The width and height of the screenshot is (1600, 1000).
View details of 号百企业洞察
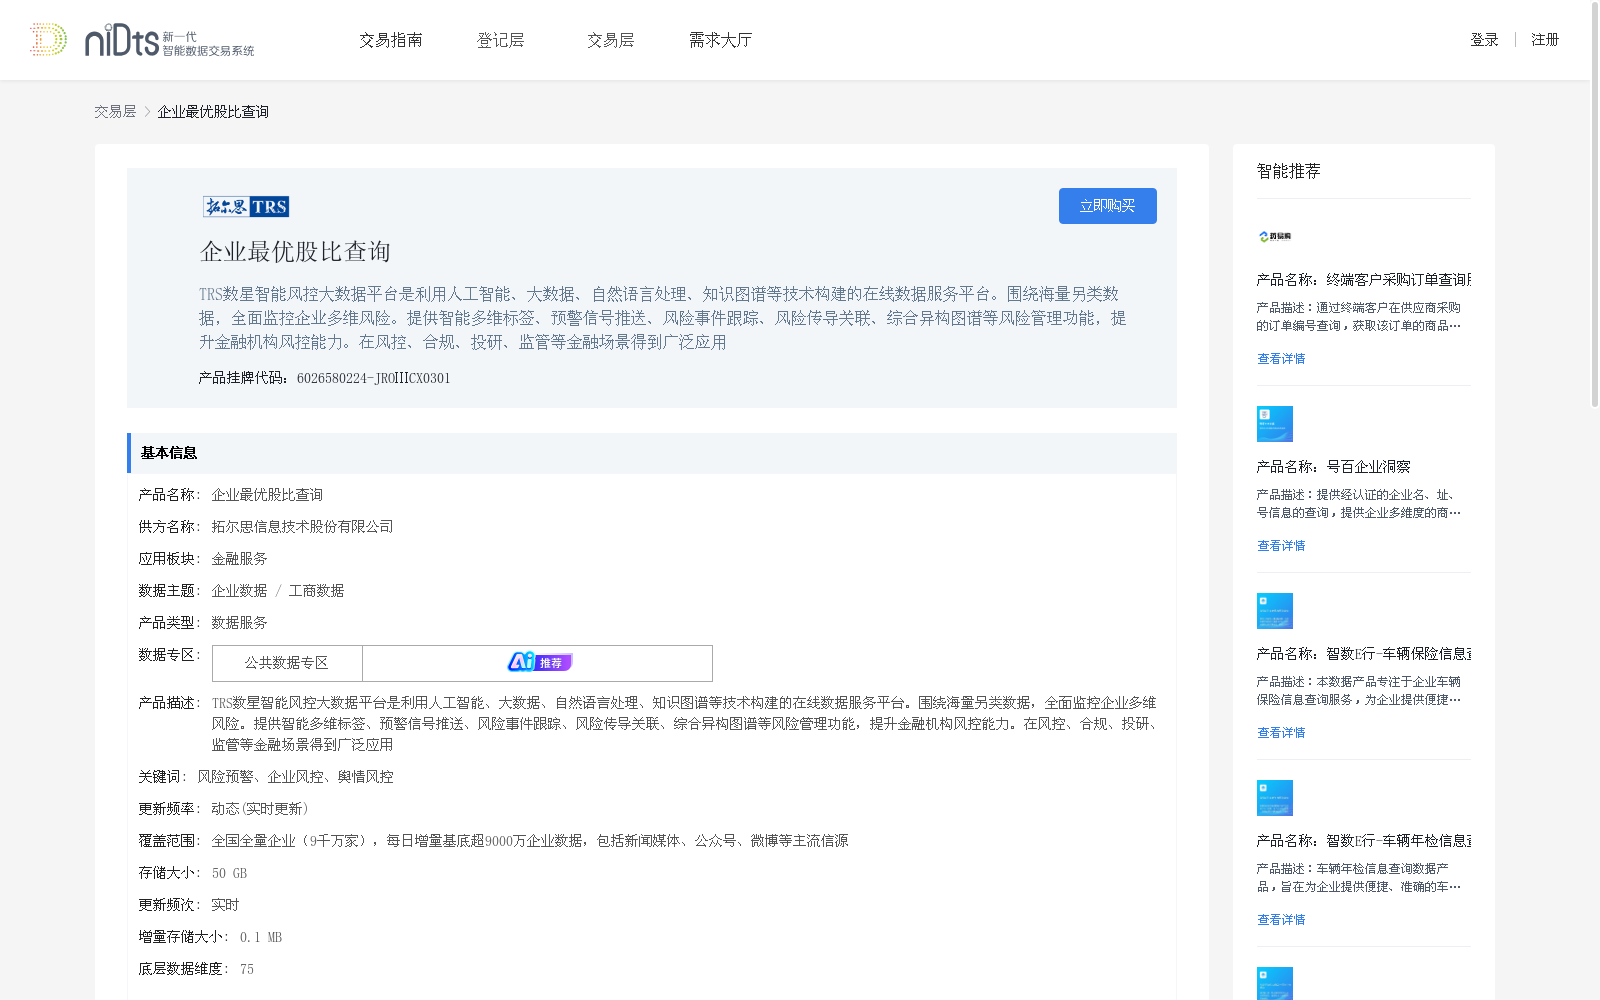[x=1281, y=546]
